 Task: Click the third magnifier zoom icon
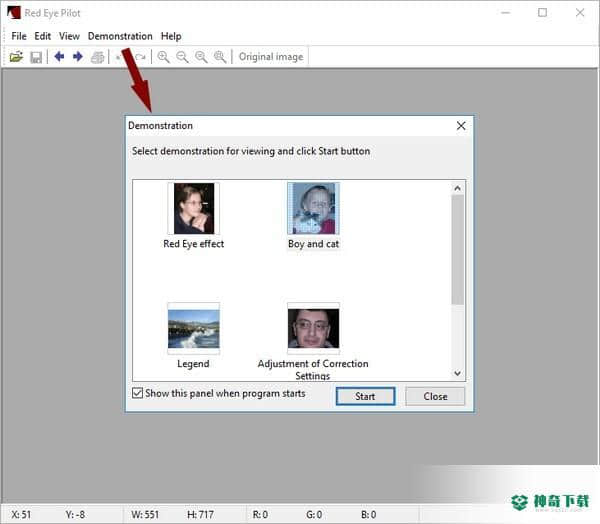click(x=201, y=57)
